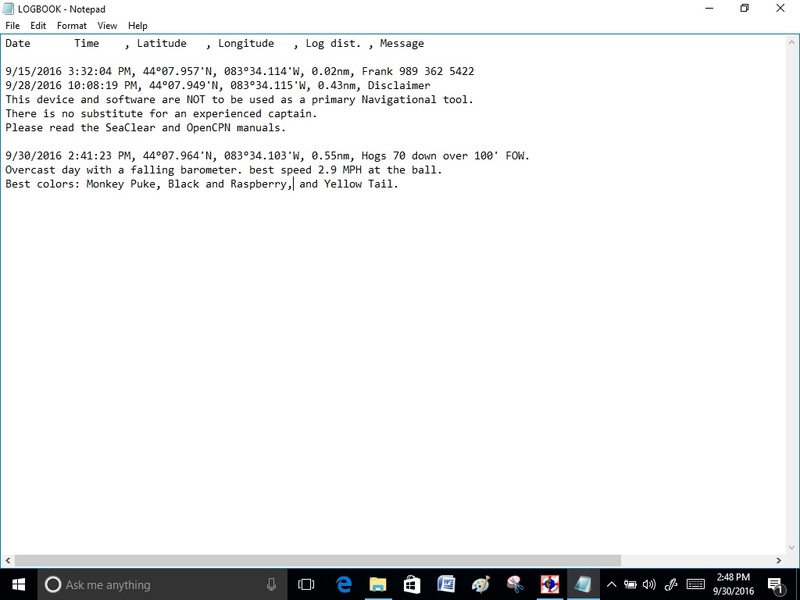
Task: Open the touch keyboard from the tray
Action: click(x=696, y=584)
